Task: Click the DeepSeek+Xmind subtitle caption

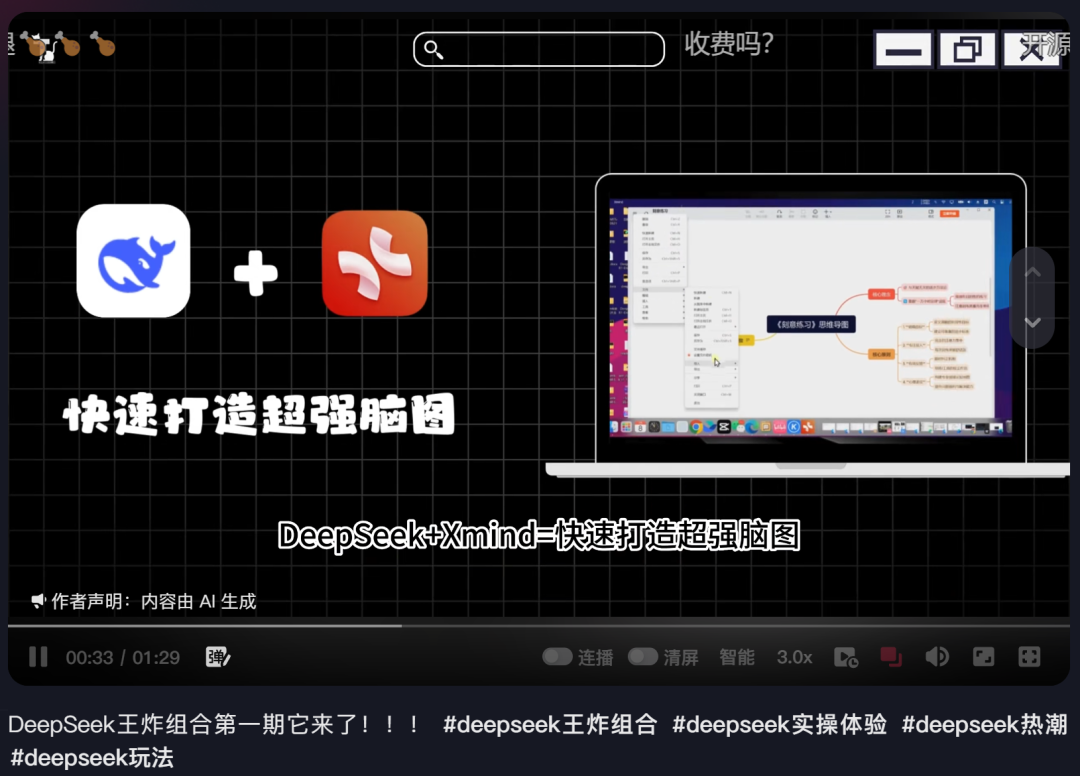Action: point(539,536)
